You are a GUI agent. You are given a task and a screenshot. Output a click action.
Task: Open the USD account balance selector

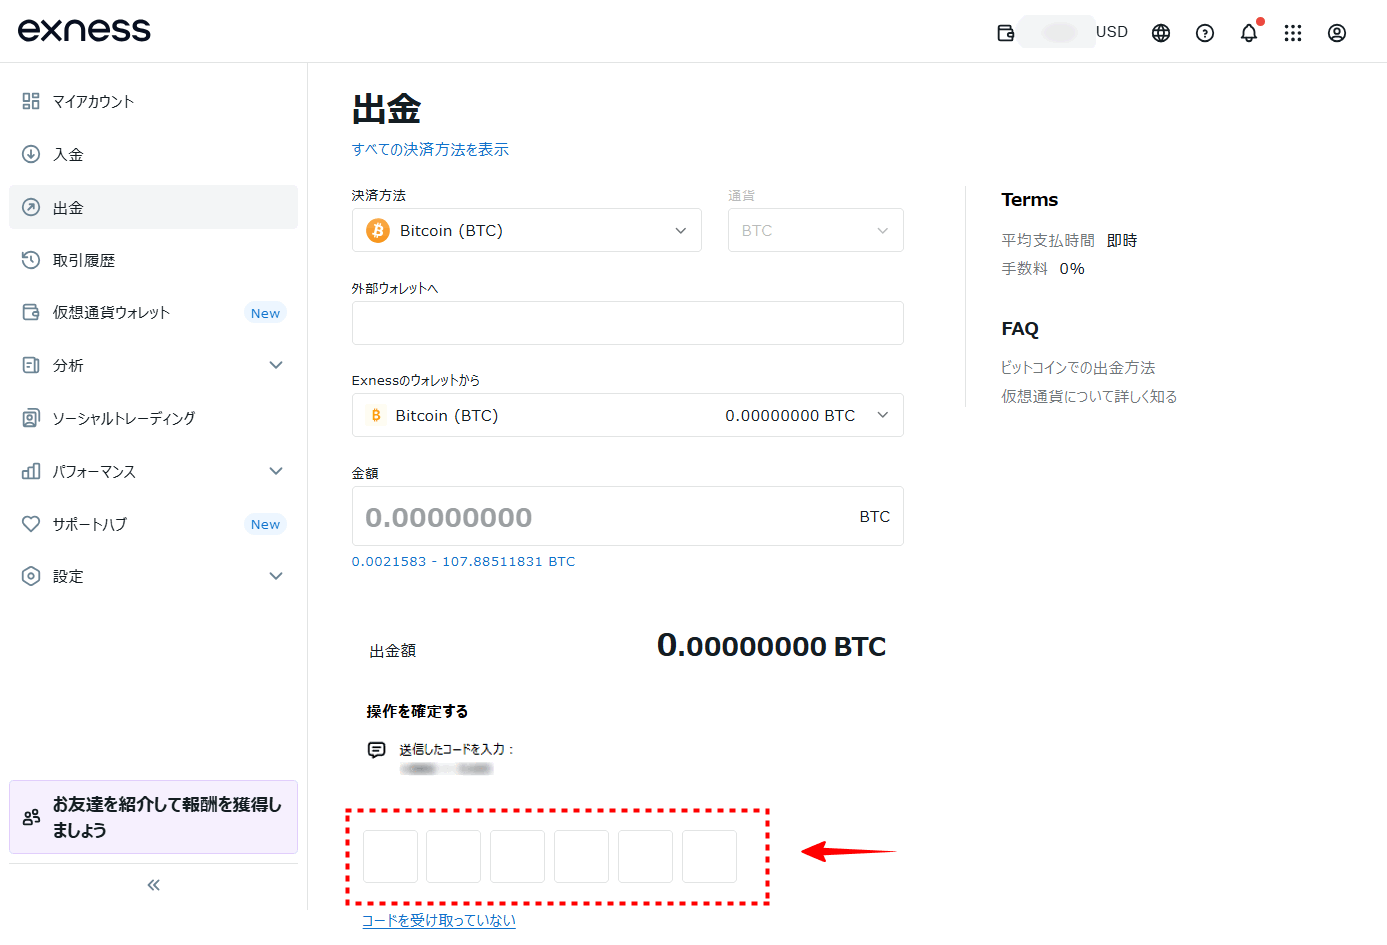[1075, 32]
